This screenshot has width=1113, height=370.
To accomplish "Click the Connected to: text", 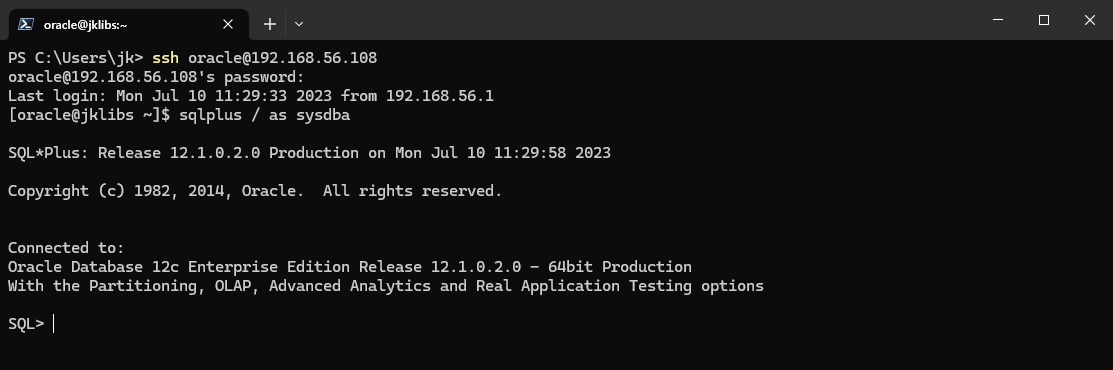I will [66, 248].
